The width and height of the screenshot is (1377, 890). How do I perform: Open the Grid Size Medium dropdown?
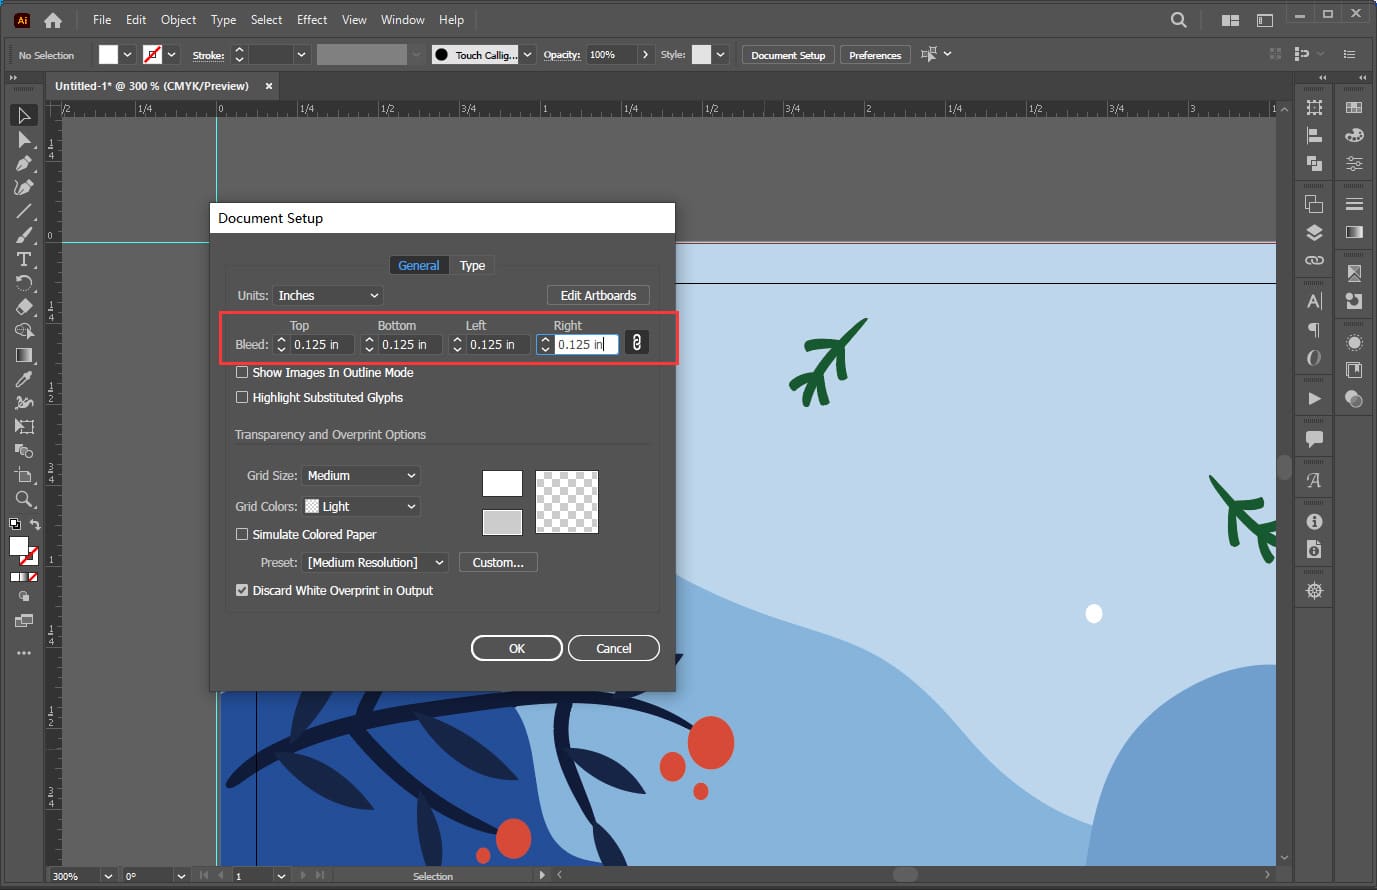pos(361,475)
